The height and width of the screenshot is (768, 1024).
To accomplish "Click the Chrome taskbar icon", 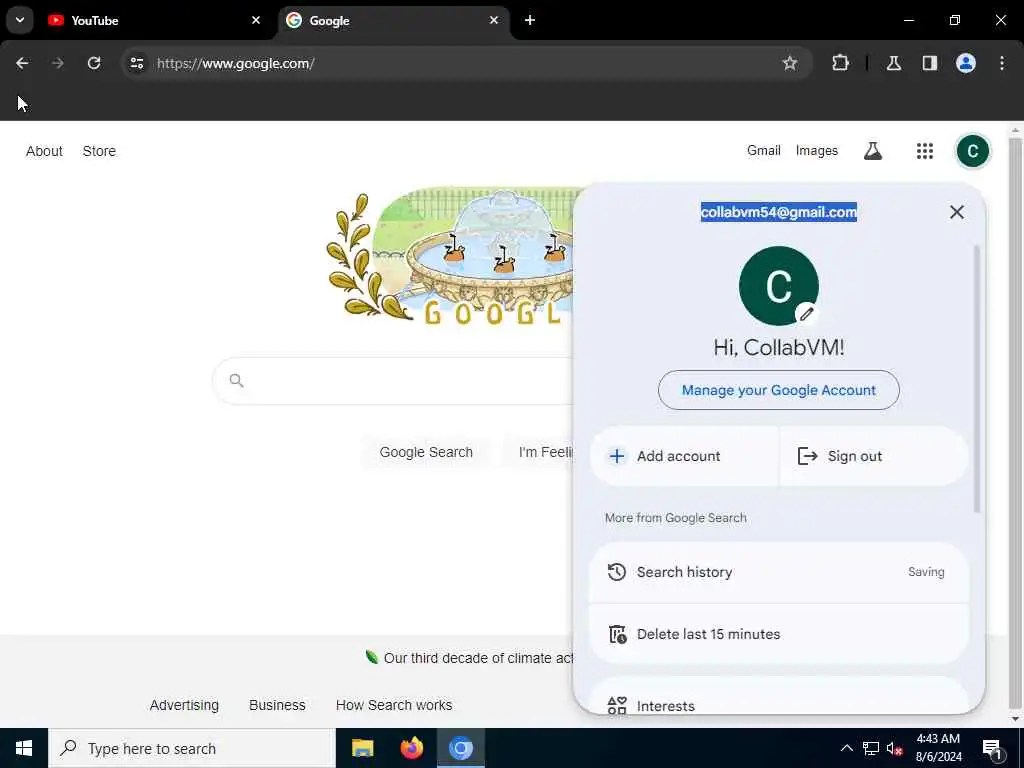I will click(x=460, y=748).
